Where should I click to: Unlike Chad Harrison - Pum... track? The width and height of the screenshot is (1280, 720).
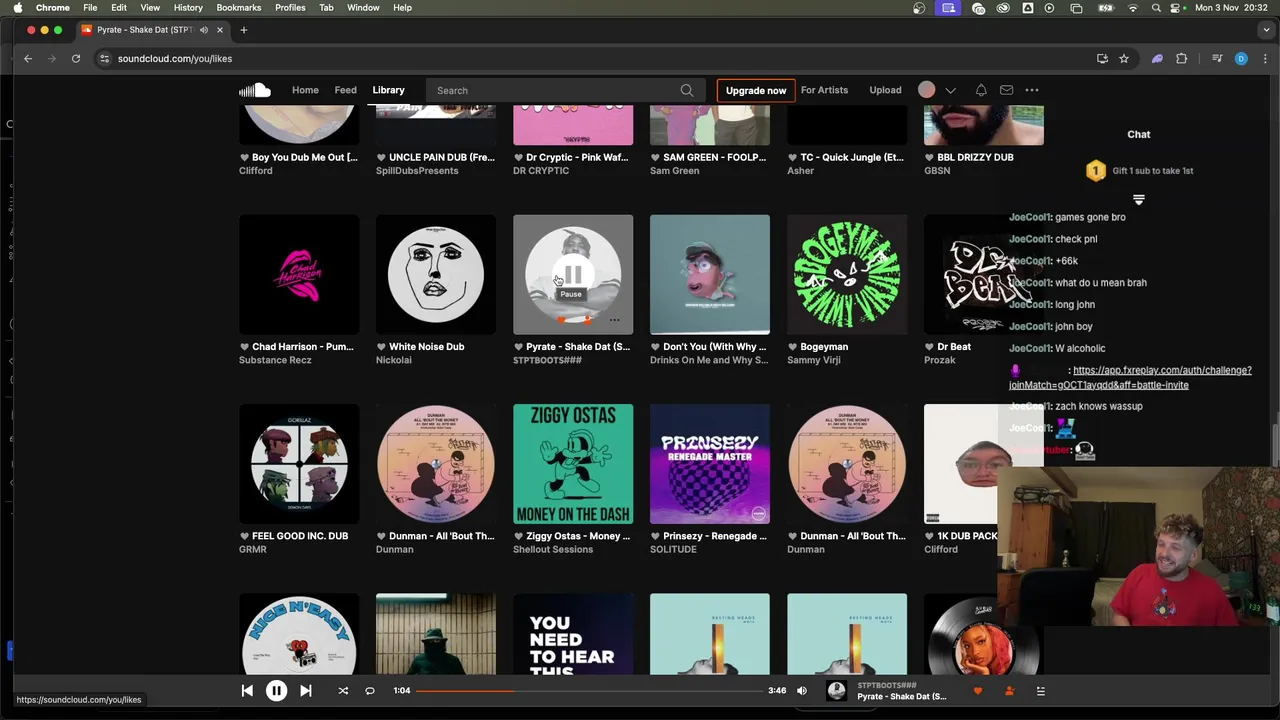click(244, 347)
